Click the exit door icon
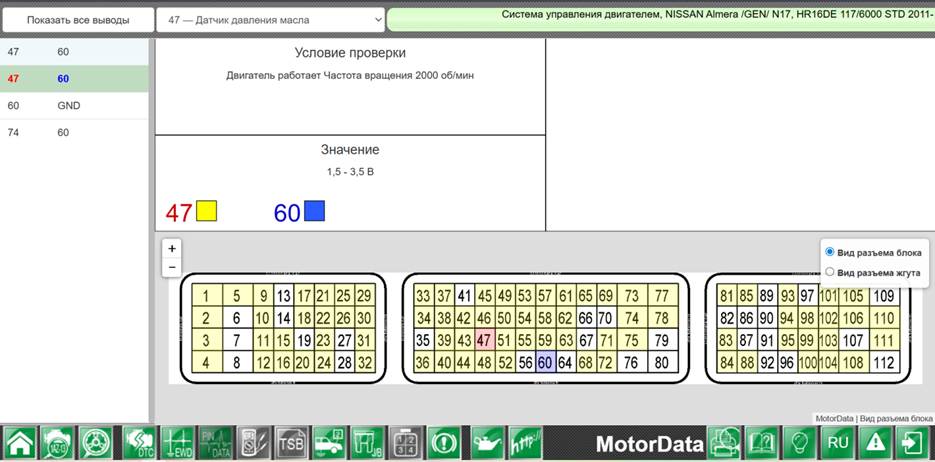Screen dimensions: 935x462 coord(913,443)
